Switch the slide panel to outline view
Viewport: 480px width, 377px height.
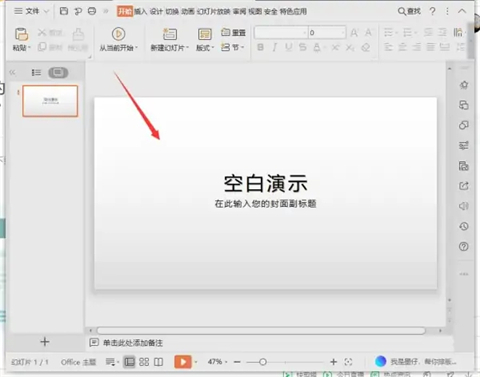click(36, 72)
